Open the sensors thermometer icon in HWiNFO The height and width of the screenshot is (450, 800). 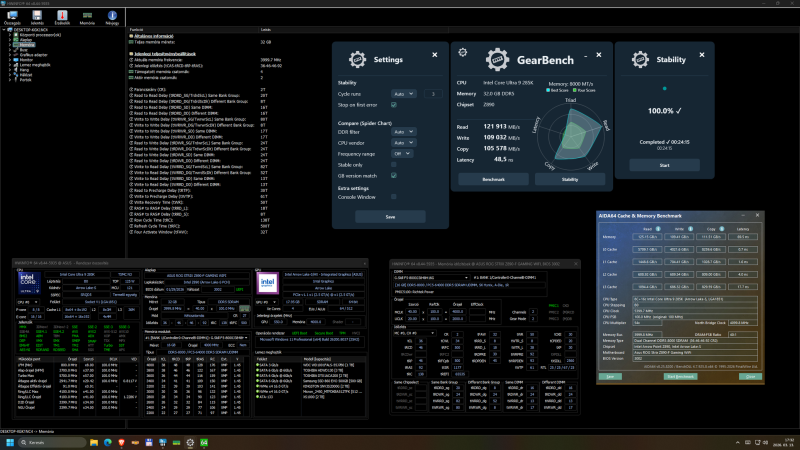coord(62,17)
